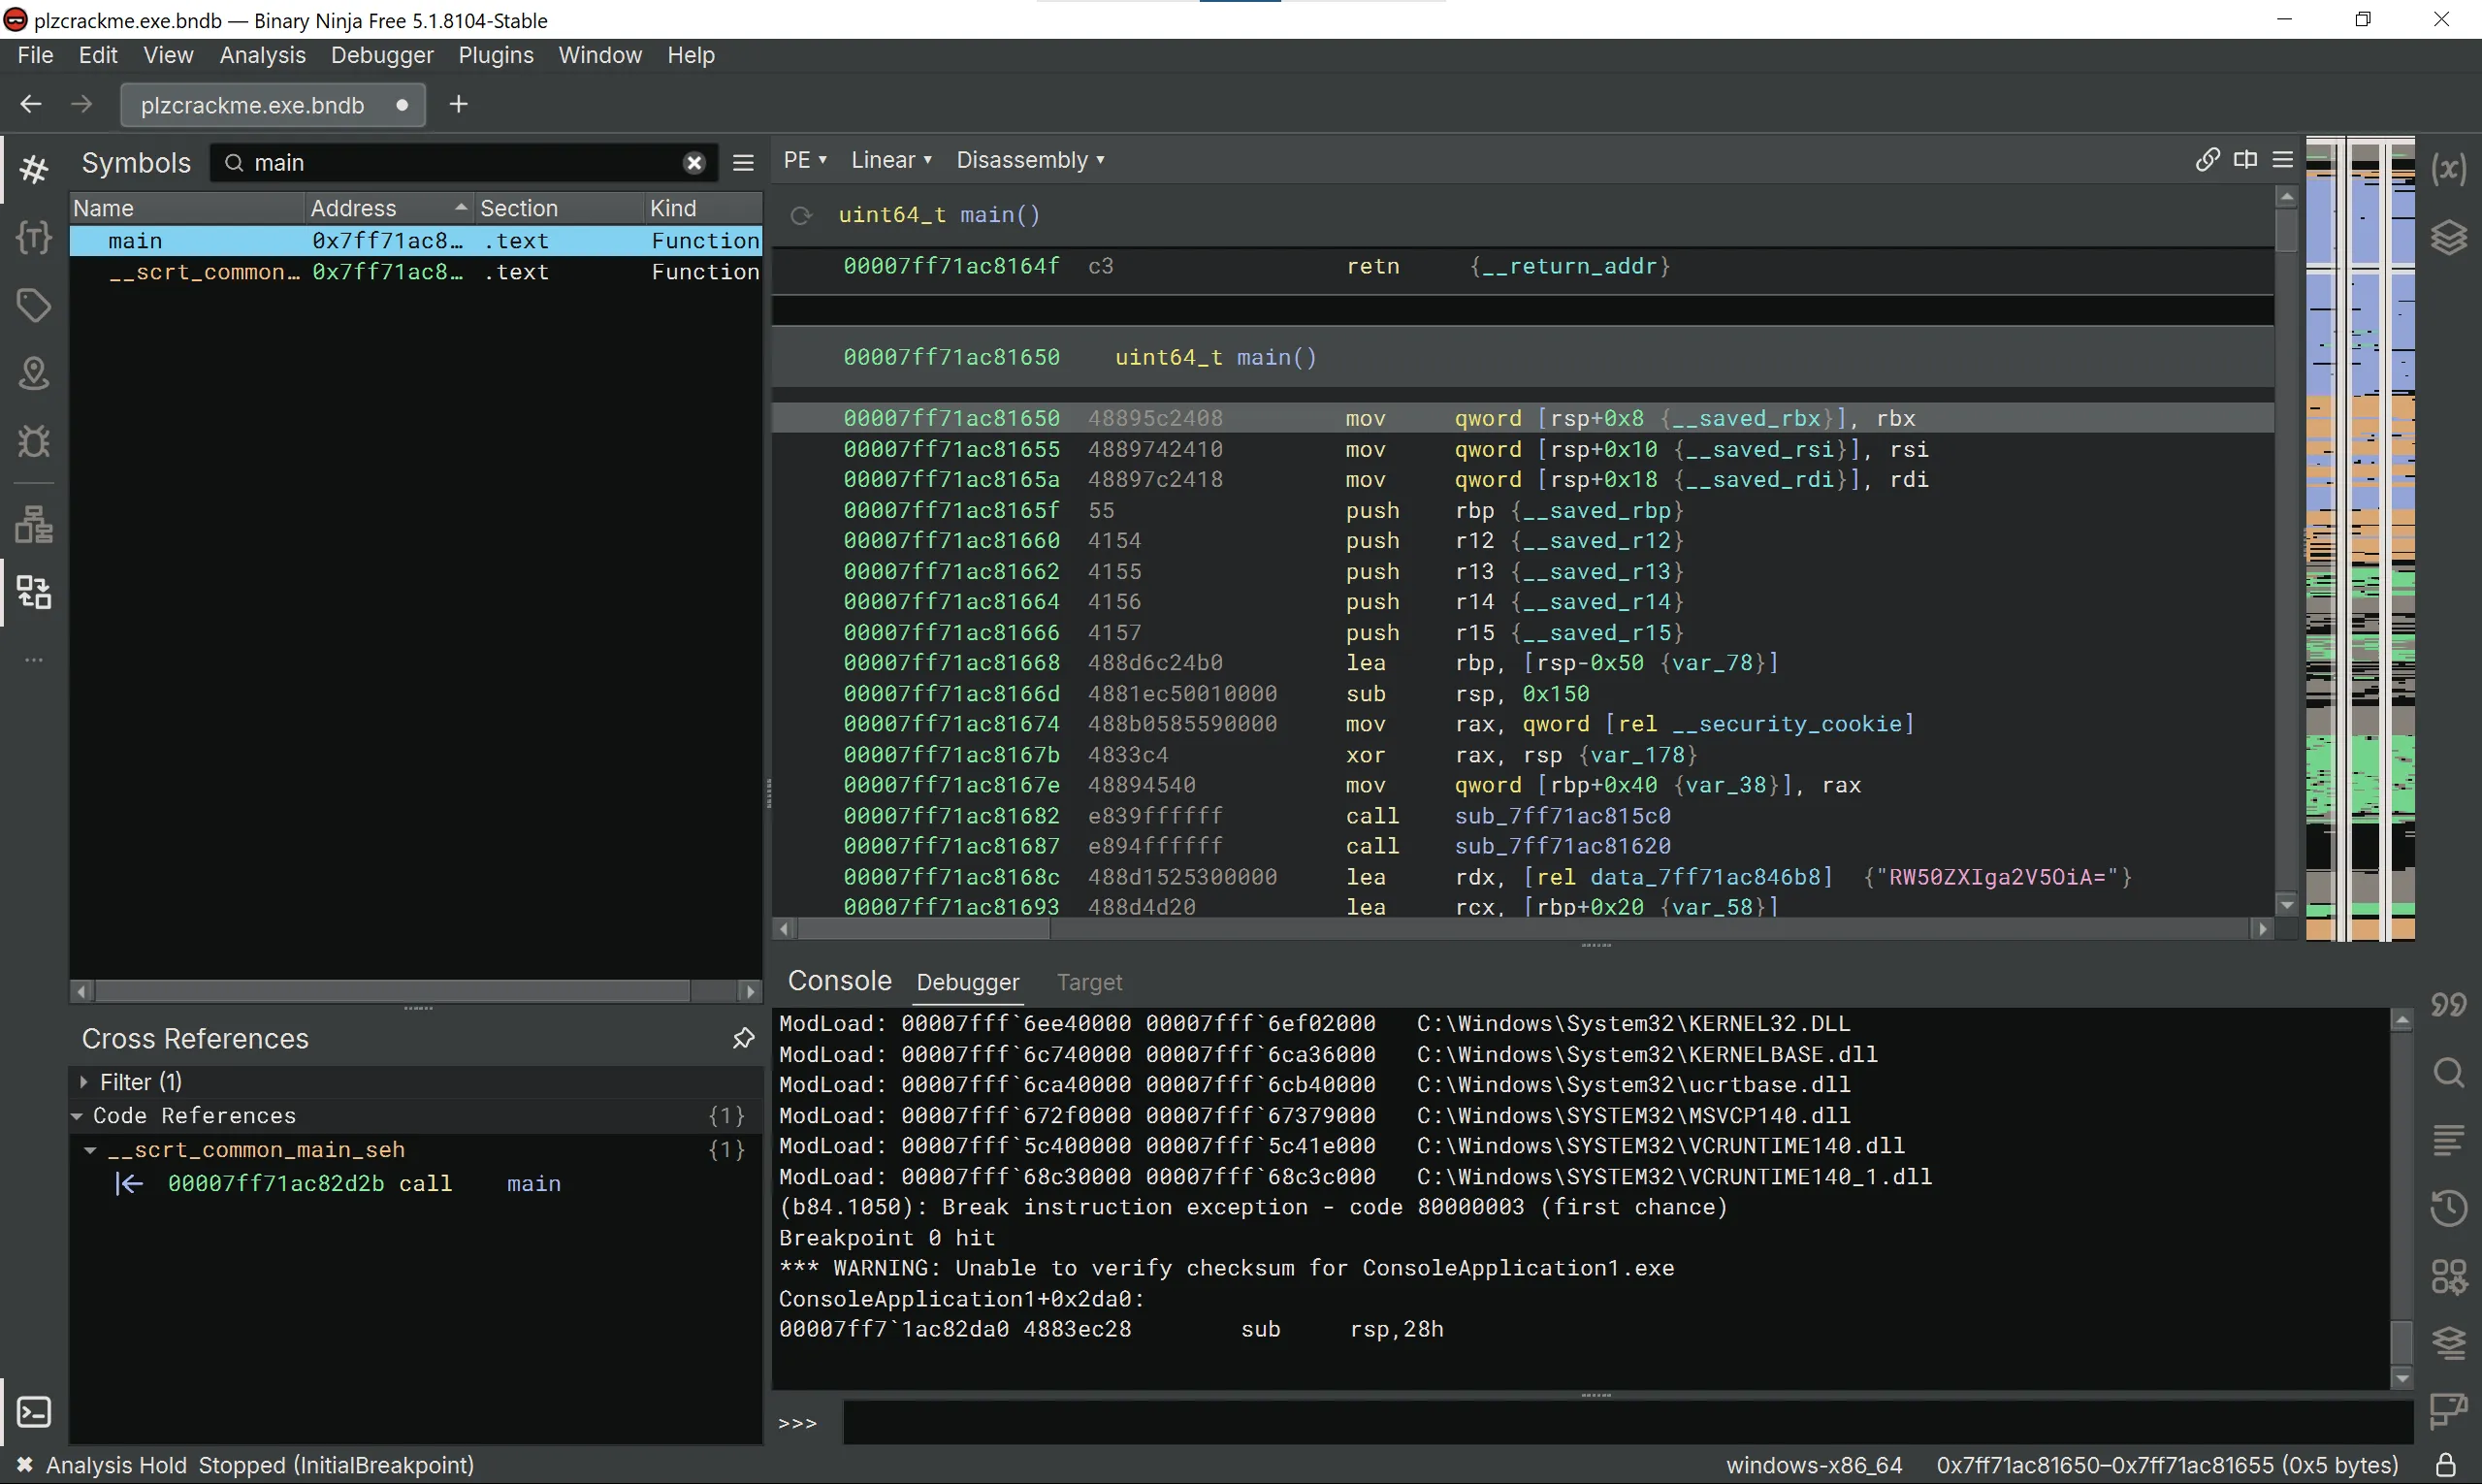Click the sync link icon in view header
The height and width of the screenshot is (1484, 2482).
[2207, 160]
